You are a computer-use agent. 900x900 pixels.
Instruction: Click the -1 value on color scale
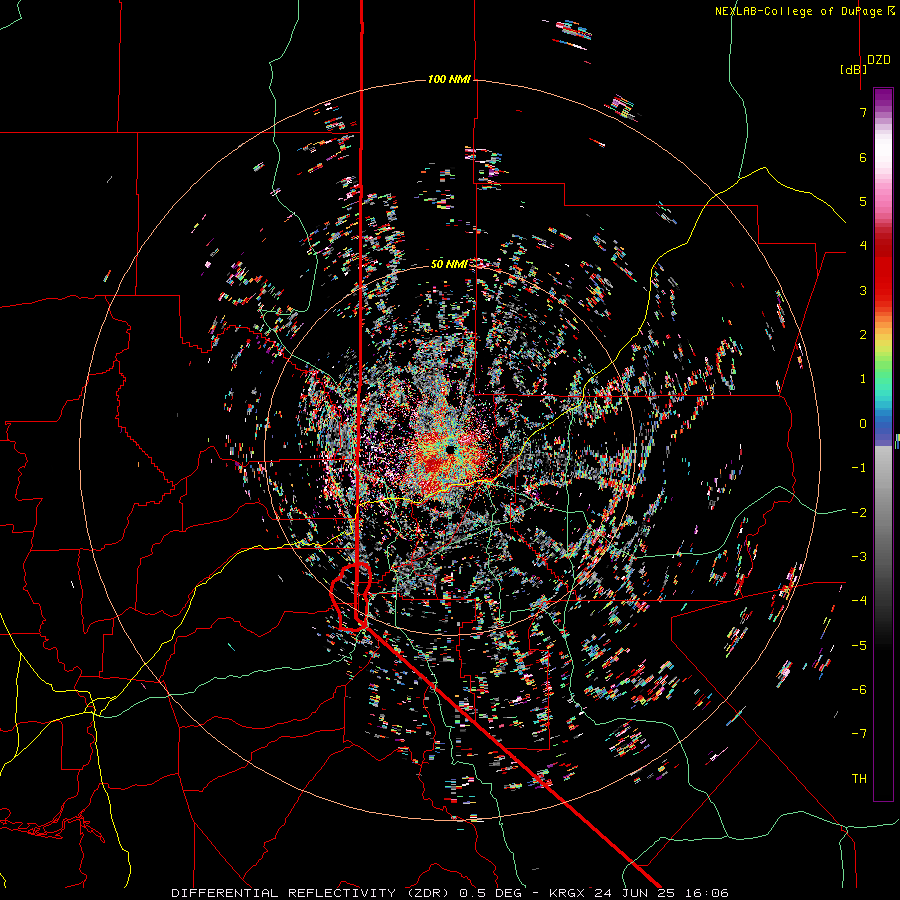click(x=859, y=468)
